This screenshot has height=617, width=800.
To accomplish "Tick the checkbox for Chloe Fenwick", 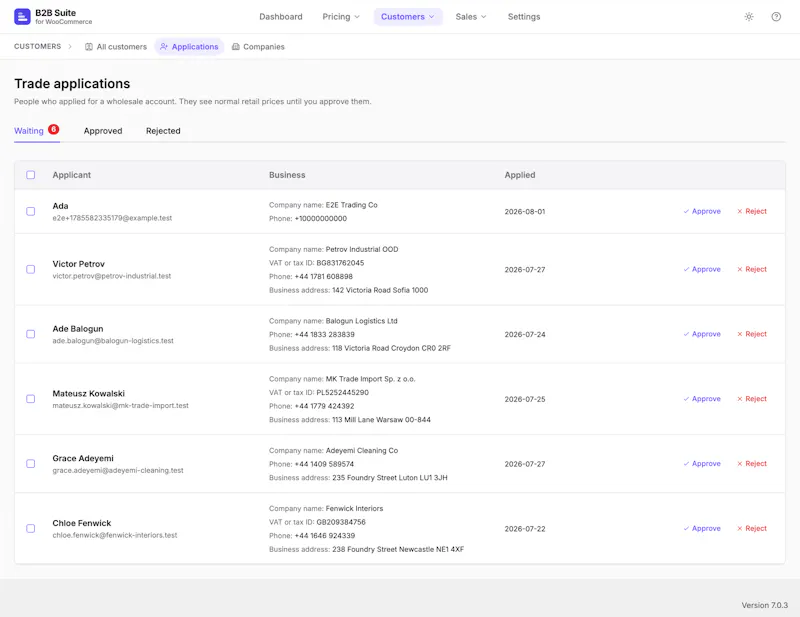I will pyautogui.click(x=31, y=528).
